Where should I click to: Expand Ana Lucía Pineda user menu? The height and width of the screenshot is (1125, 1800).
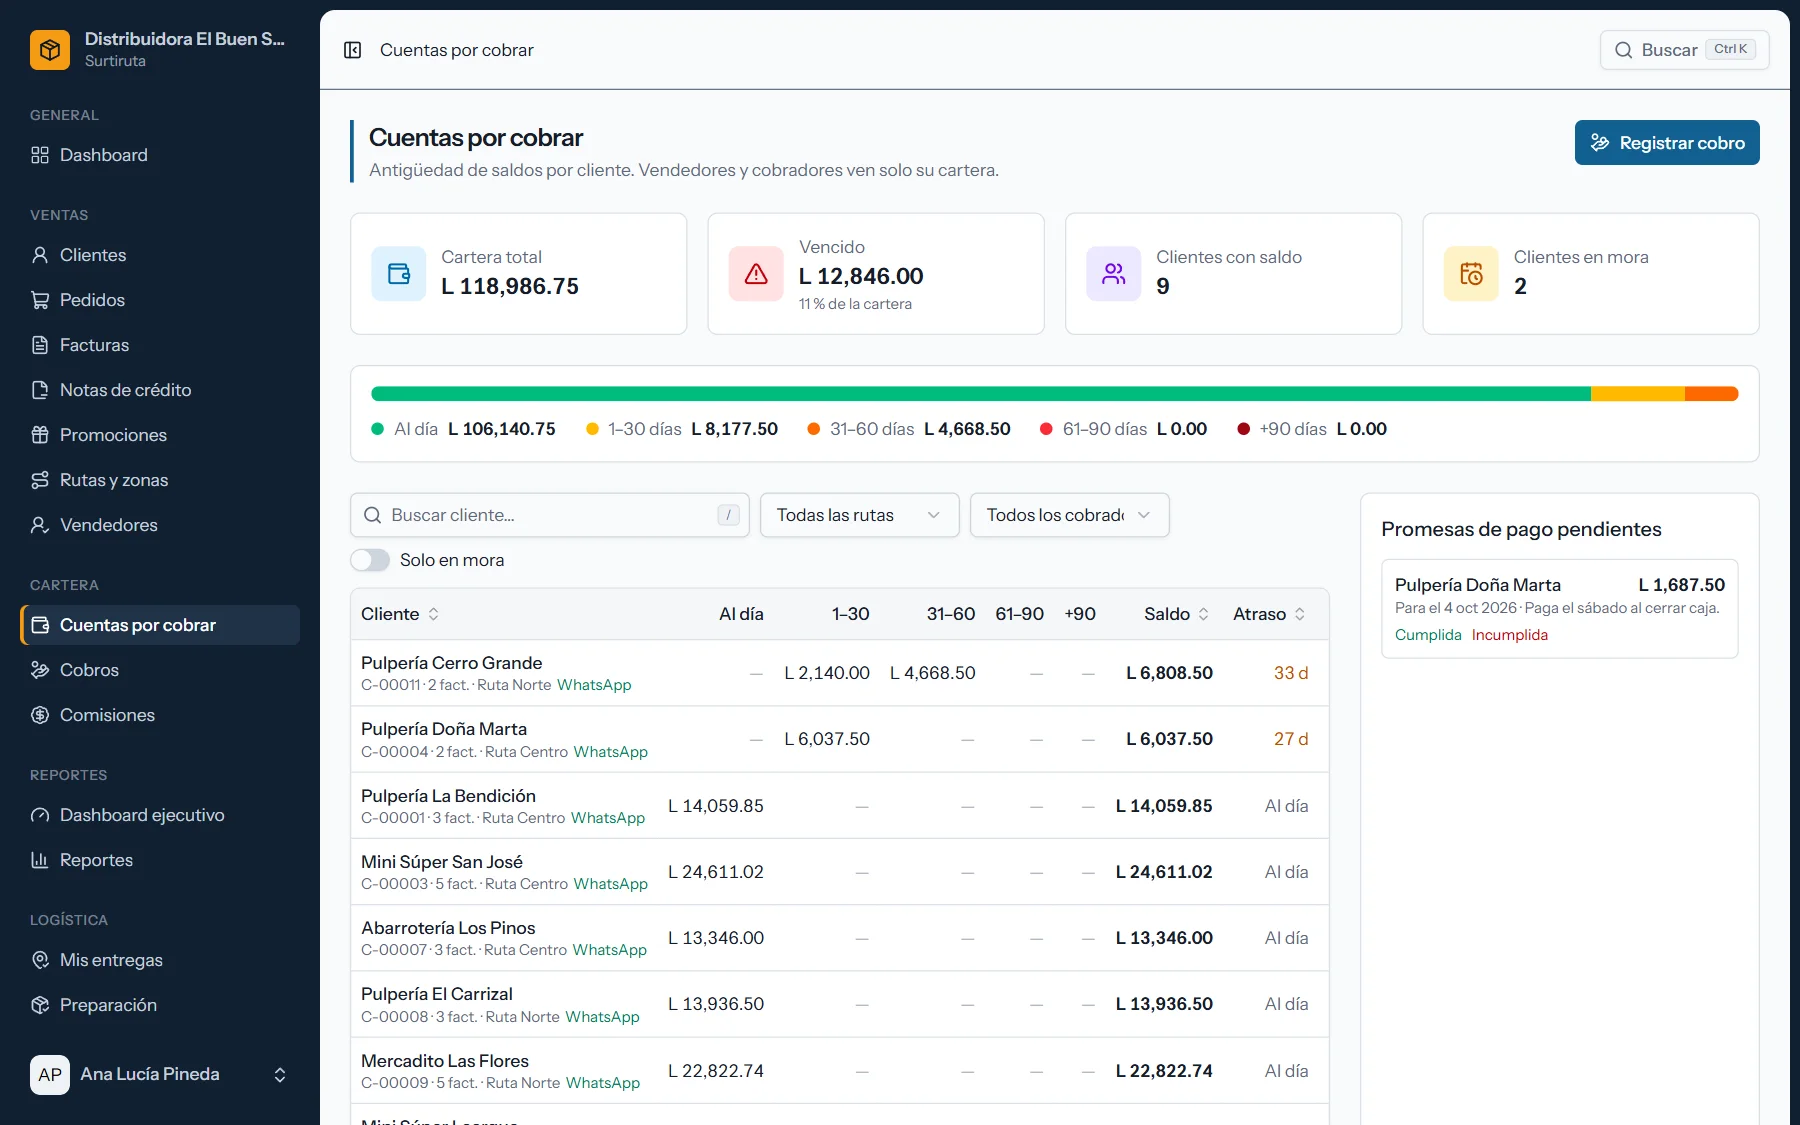(160, 1075)
